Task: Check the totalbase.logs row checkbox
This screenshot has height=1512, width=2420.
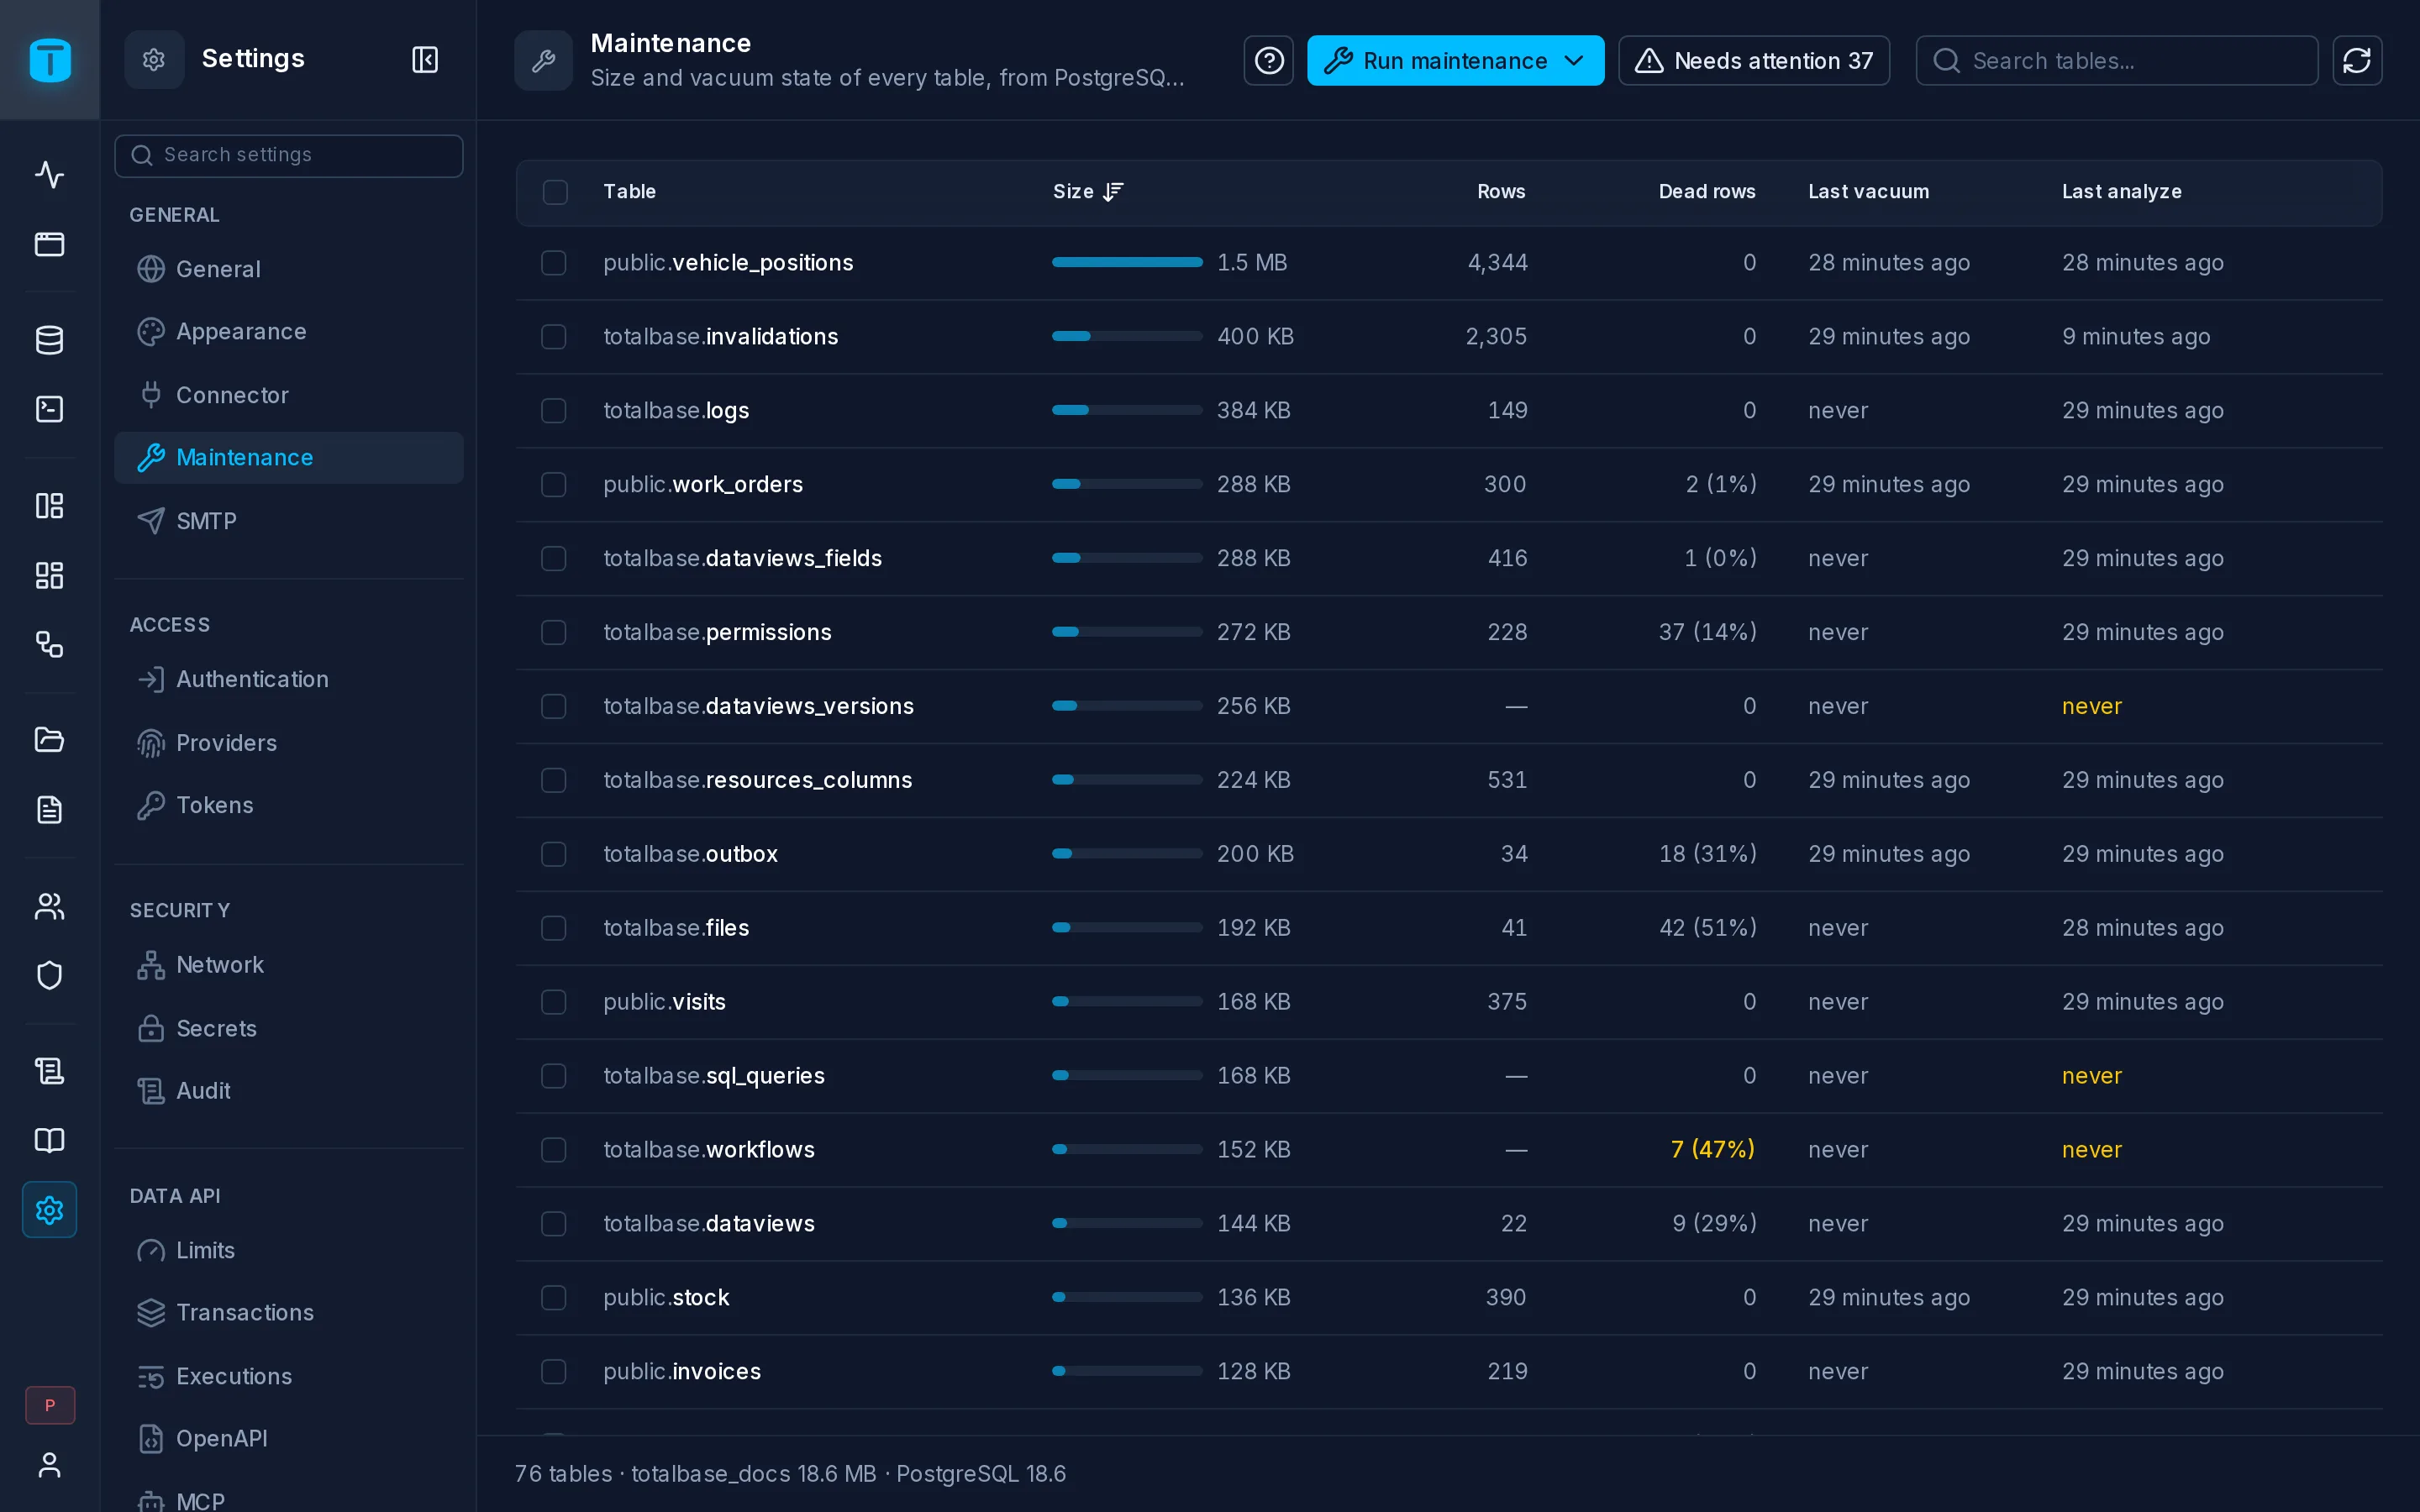Action: tap(554, 411)
